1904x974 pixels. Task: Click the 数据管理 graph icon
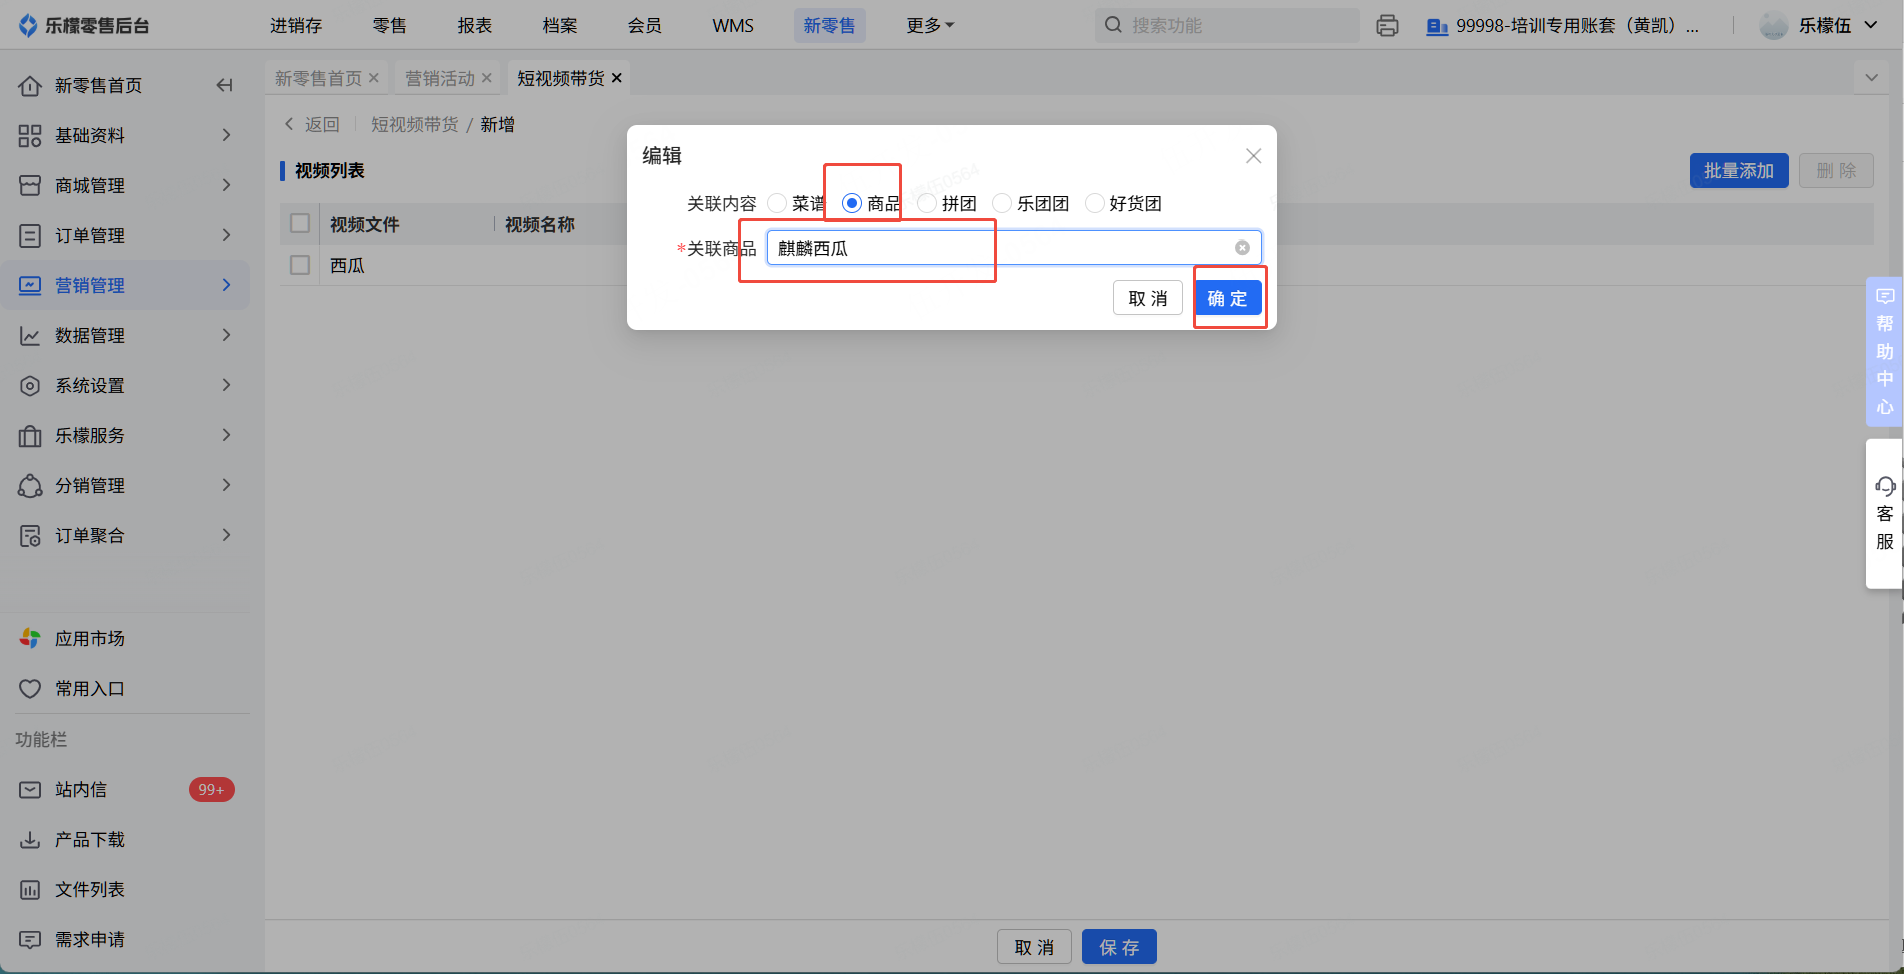click(x=30, y=336)
